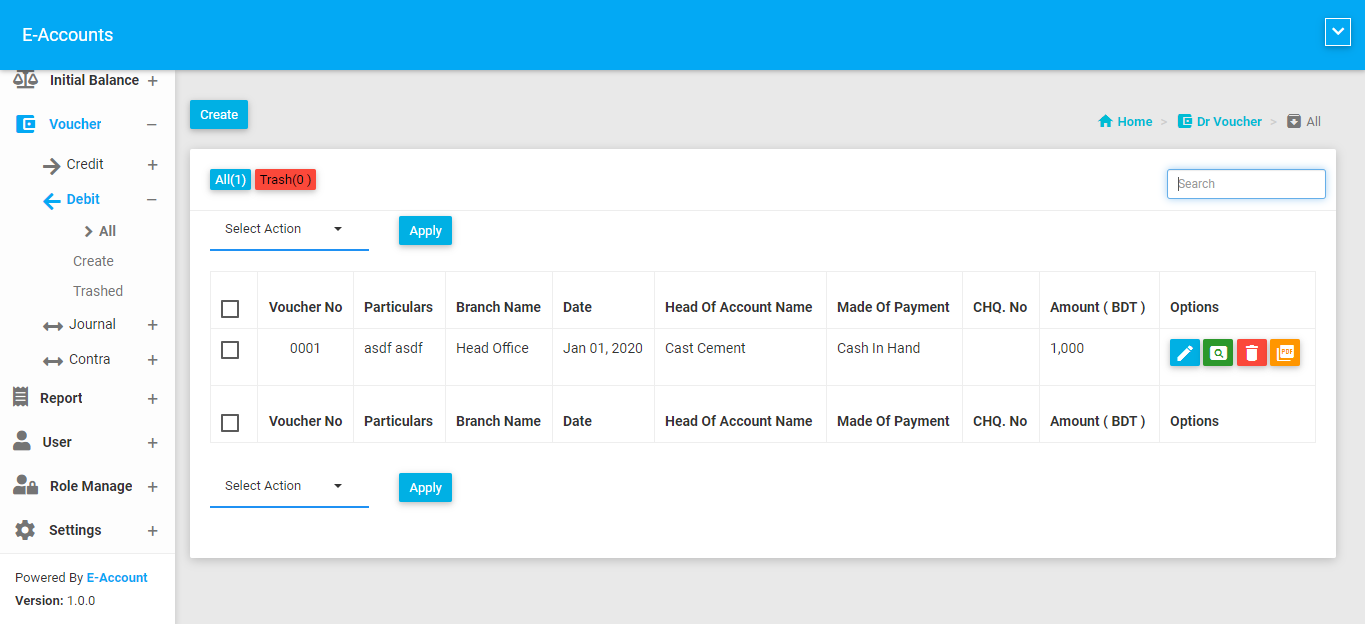Select the checkbox for voucher 0001

230,349
